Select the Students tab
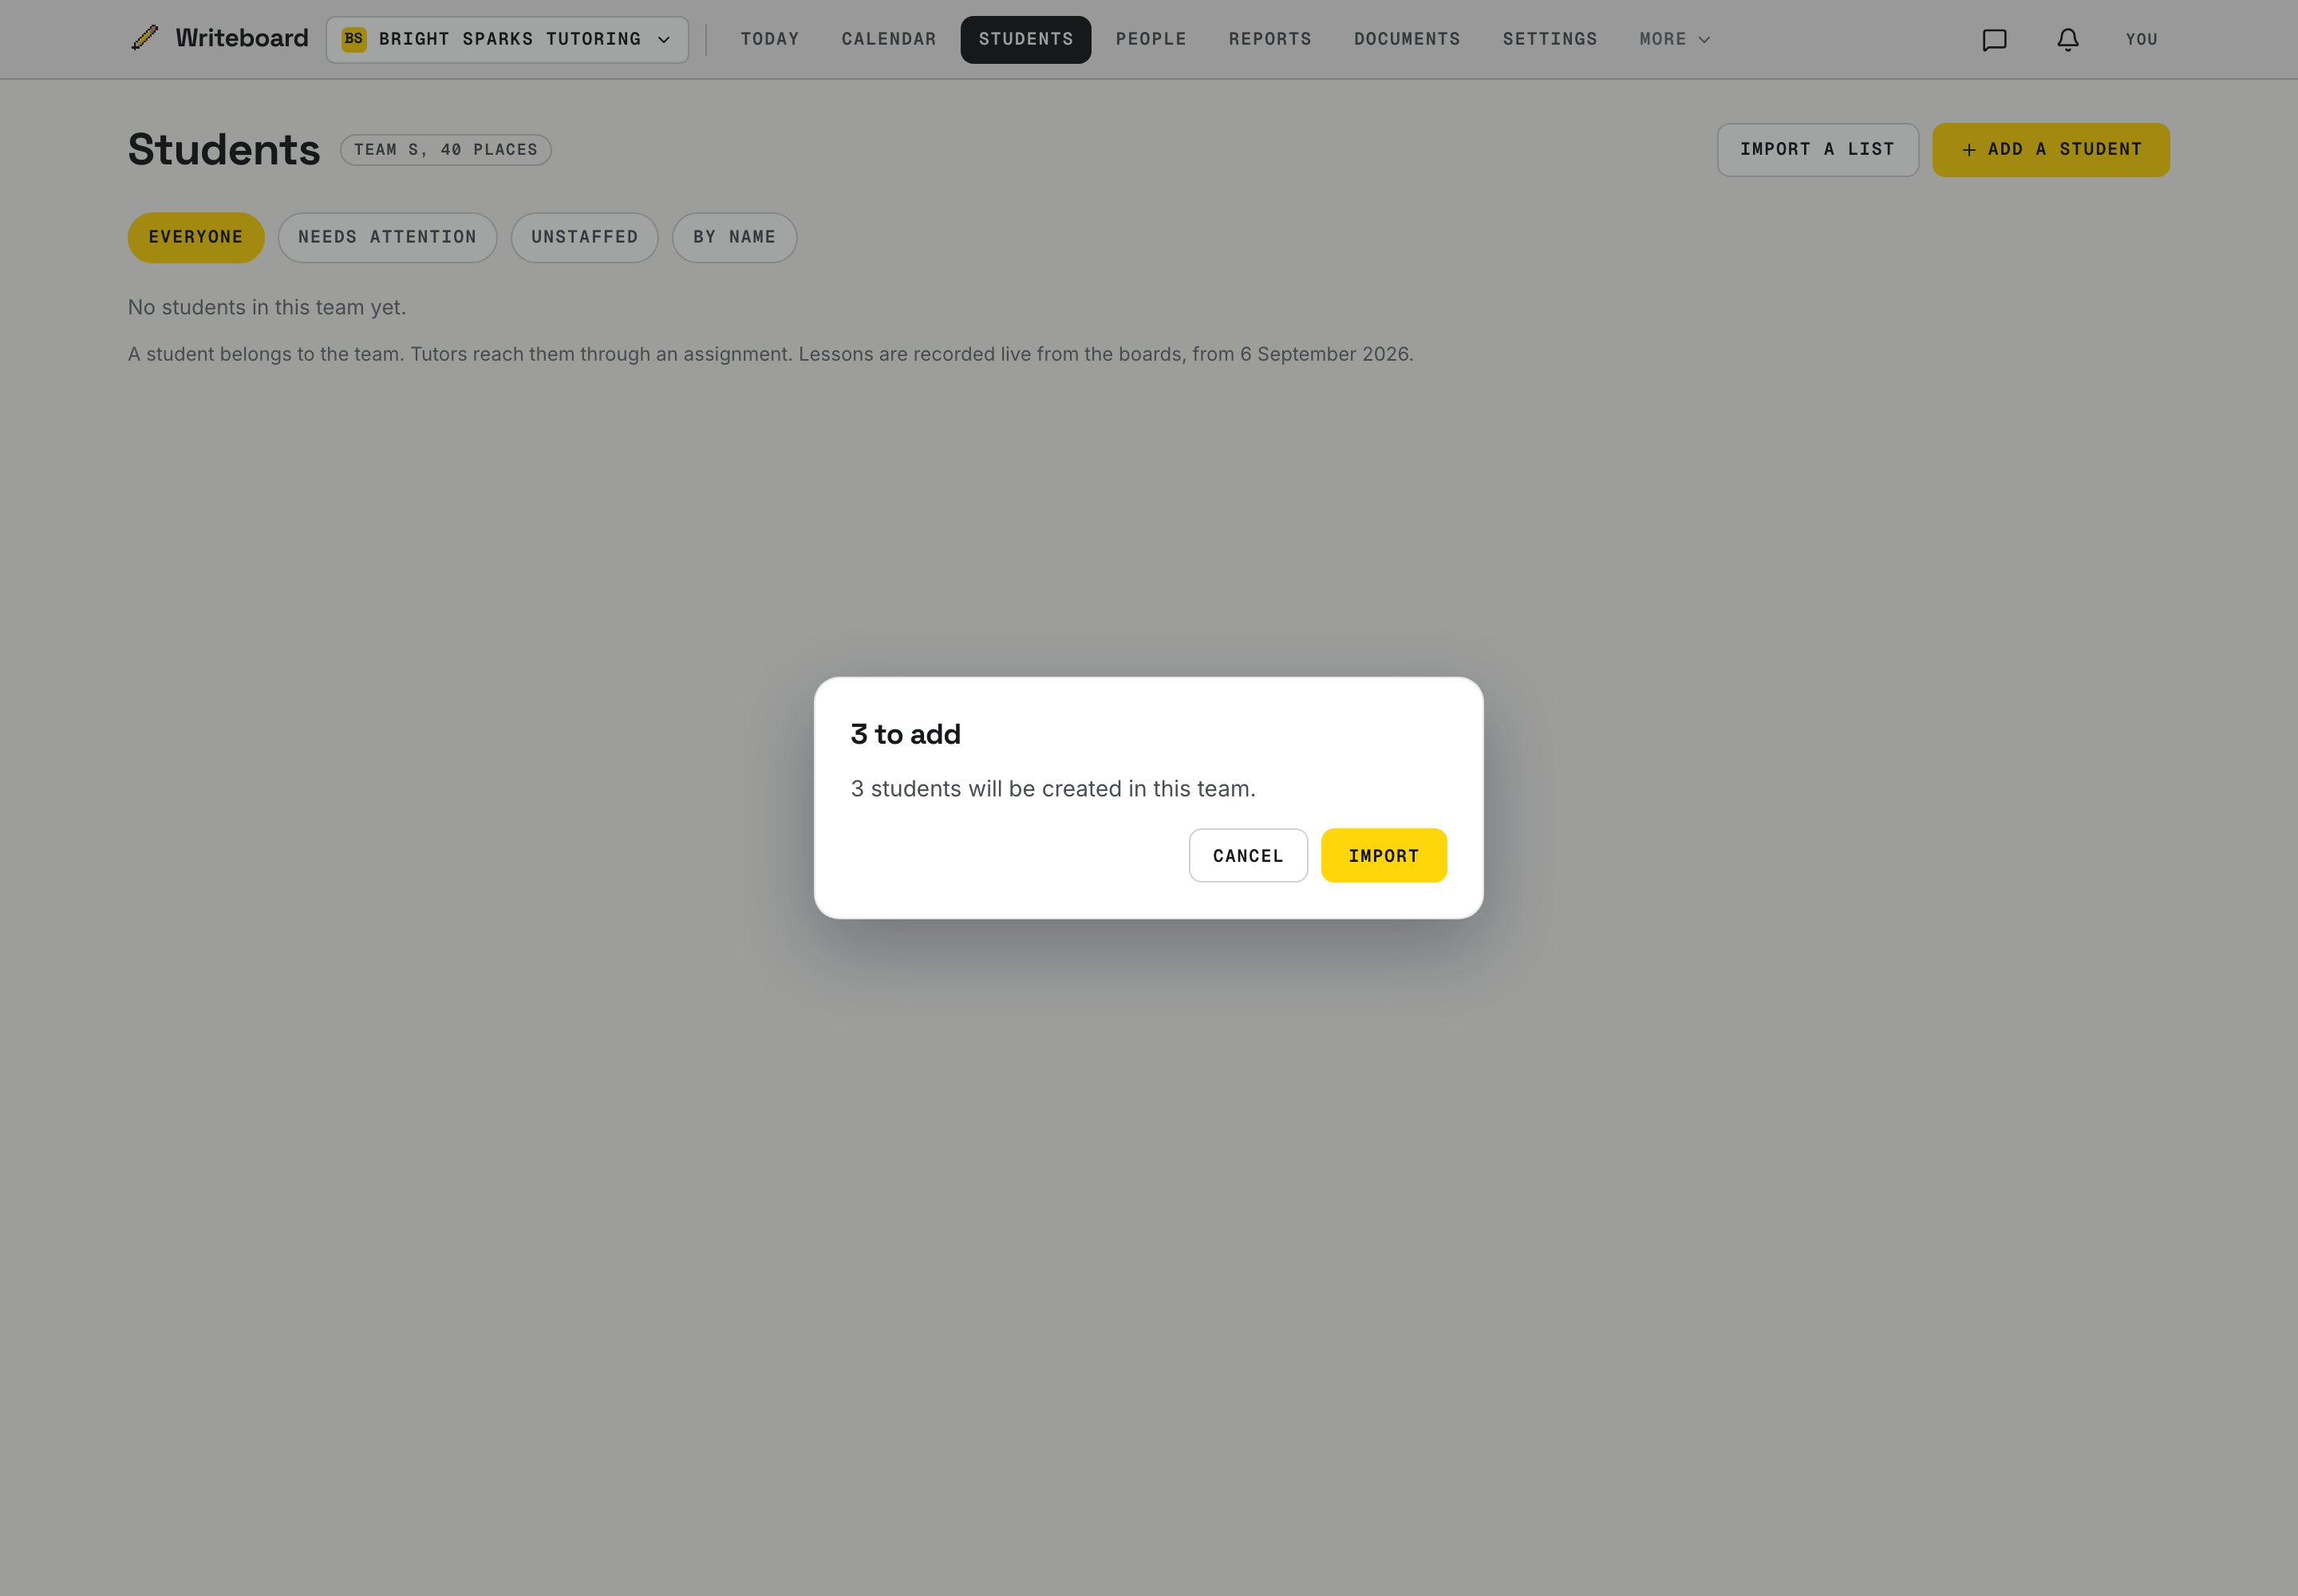 click(1025, 39)
